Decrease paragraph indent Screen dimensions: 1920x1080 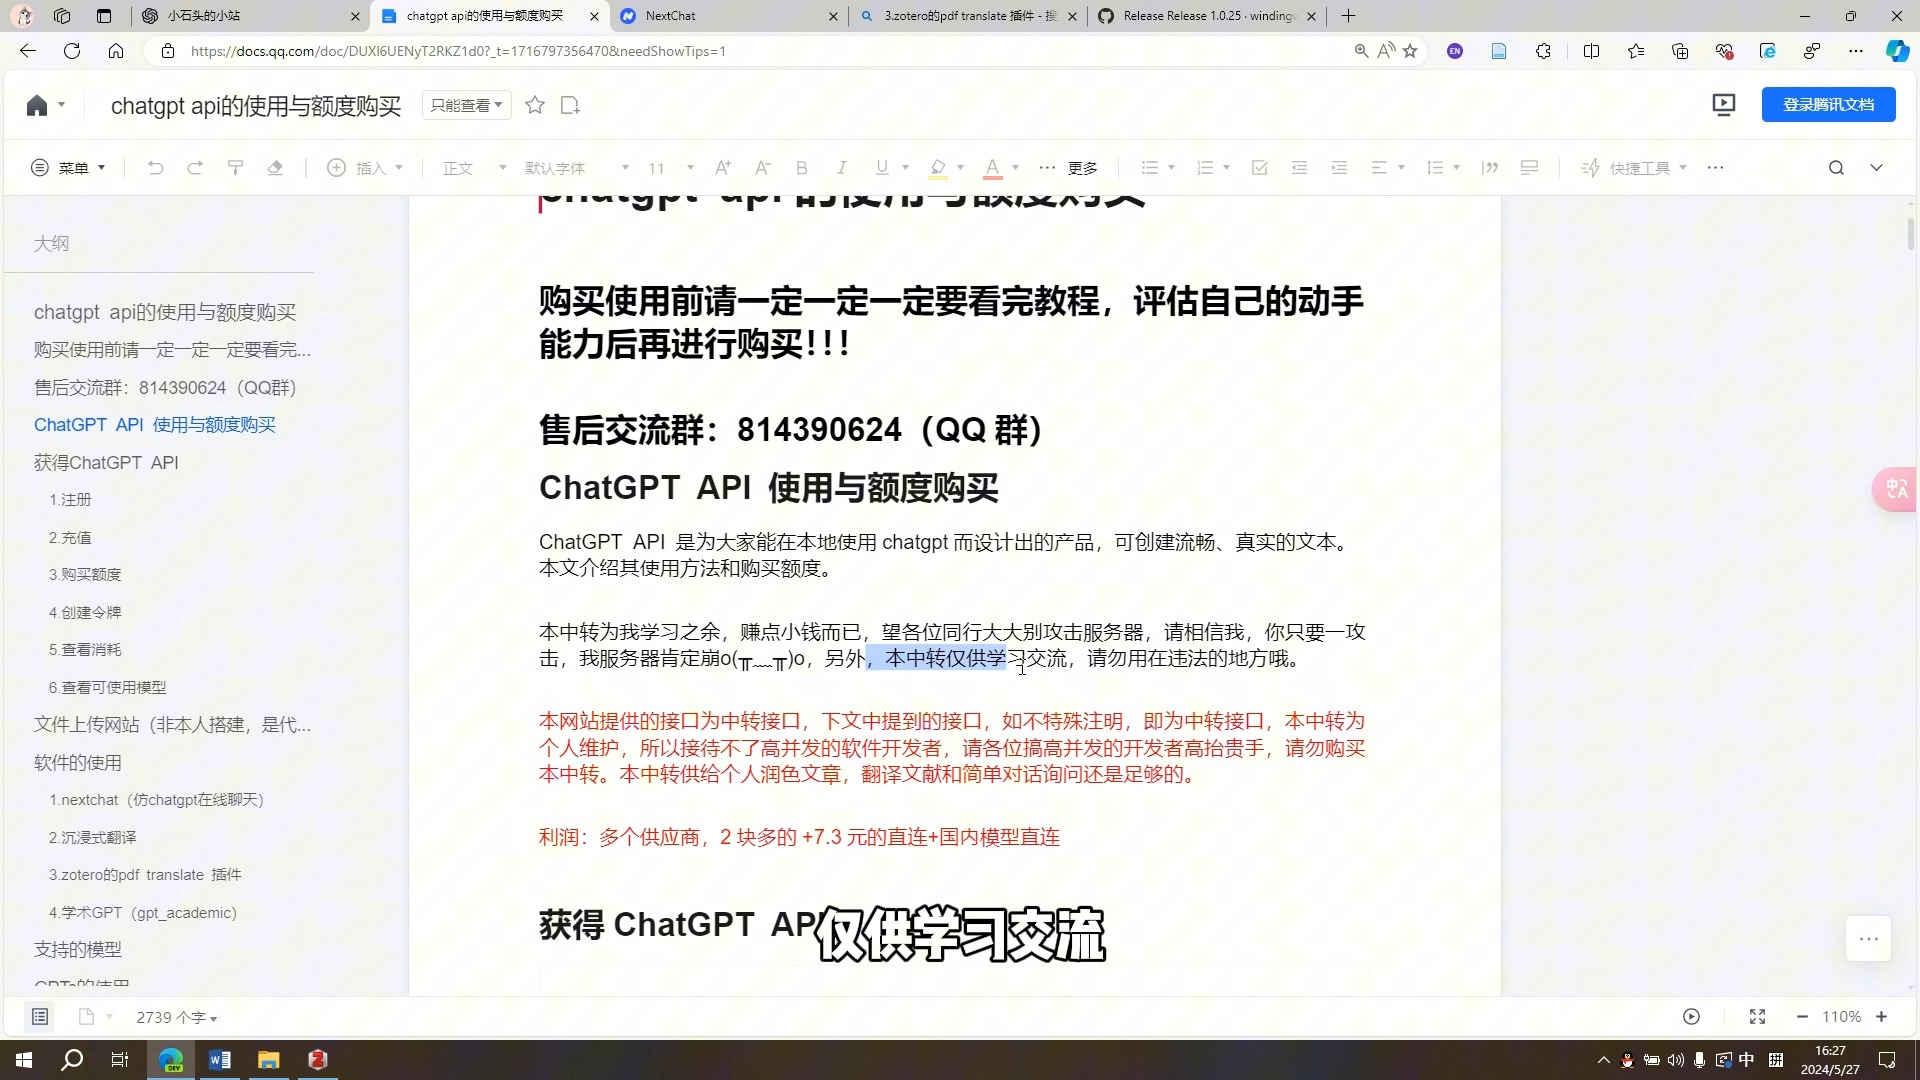(x=1299, y=168)
